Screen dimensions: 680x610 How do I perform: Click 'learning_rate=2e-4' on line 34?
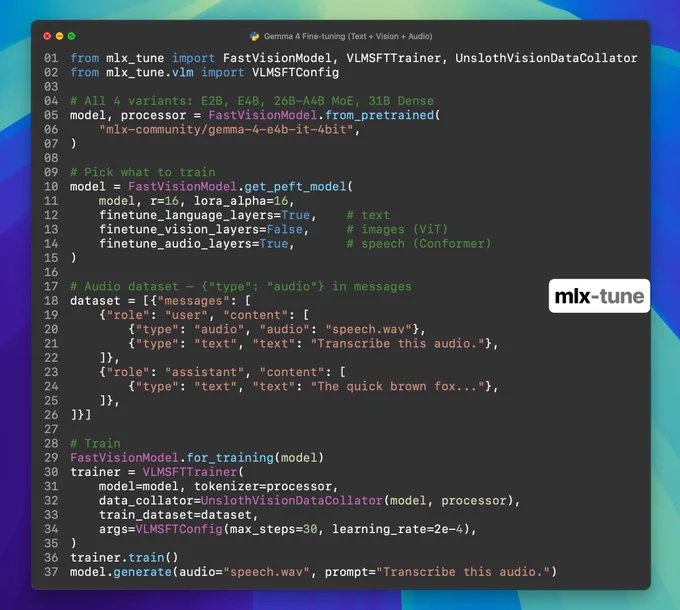click(397, 529)
